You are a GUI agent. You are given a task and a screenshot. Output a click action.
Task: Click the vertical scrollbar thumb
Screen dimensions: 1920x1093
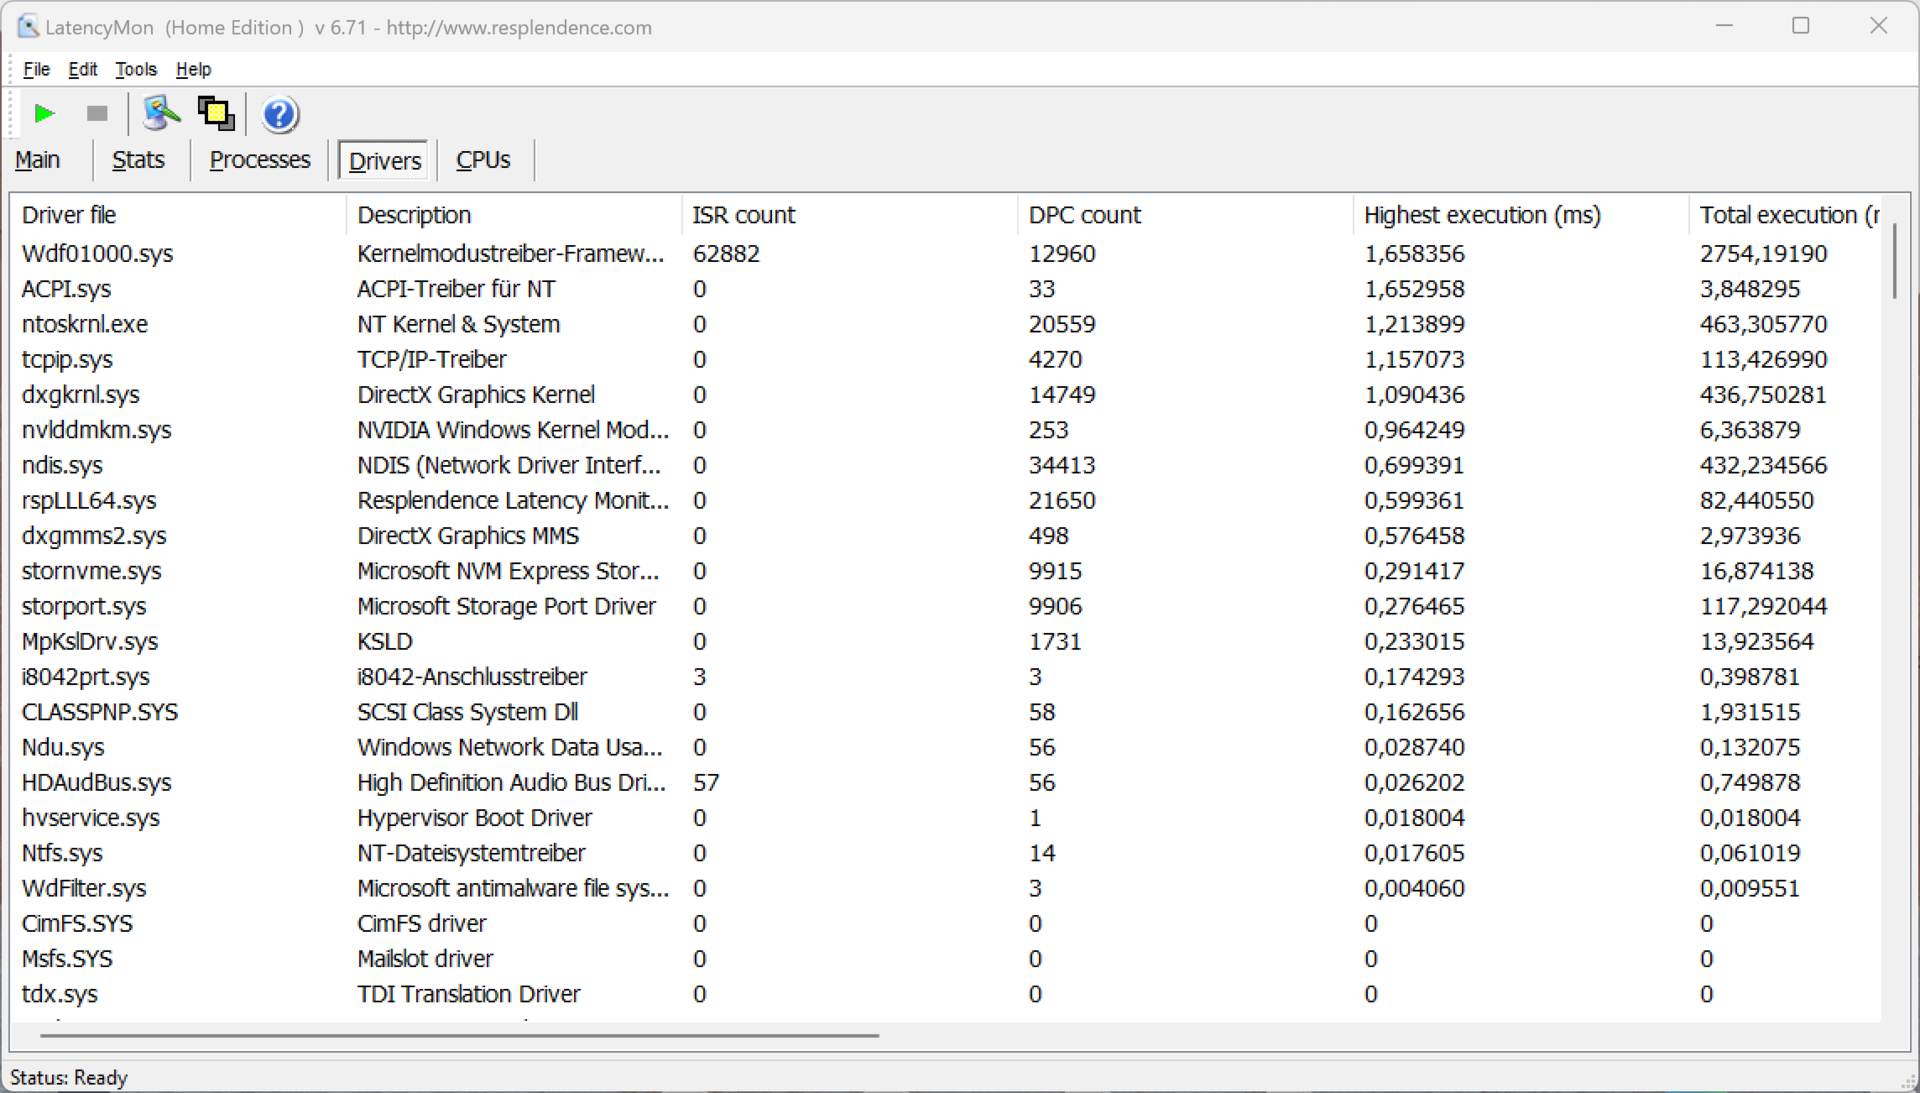tap(1894, 260)
